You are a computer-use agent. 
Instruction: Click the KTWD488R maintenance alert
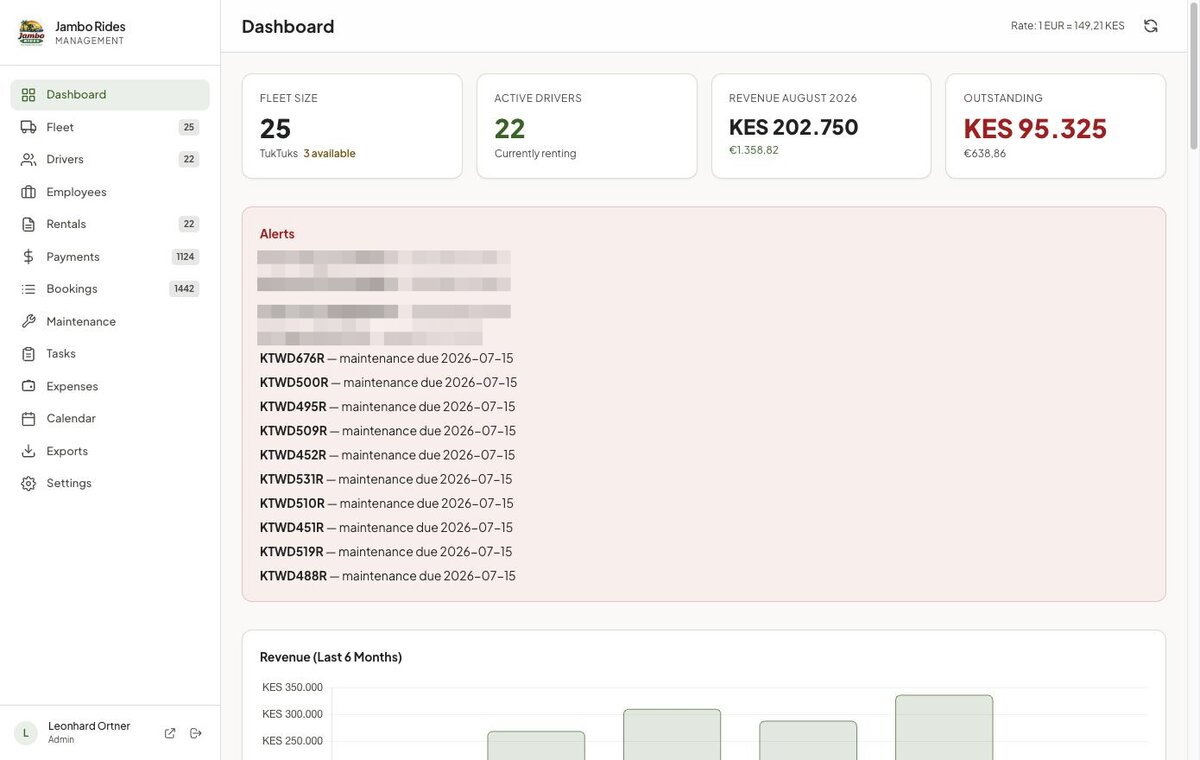(388, 576)
